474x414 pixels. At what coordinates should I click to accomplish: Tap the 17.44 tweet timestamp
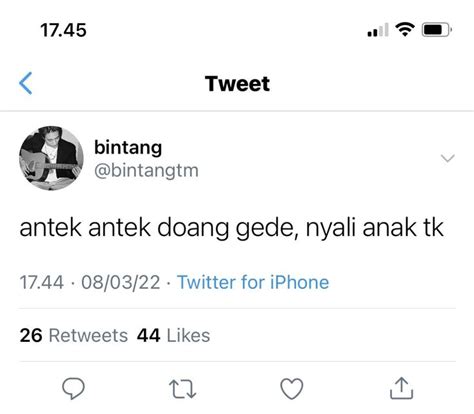42,282
